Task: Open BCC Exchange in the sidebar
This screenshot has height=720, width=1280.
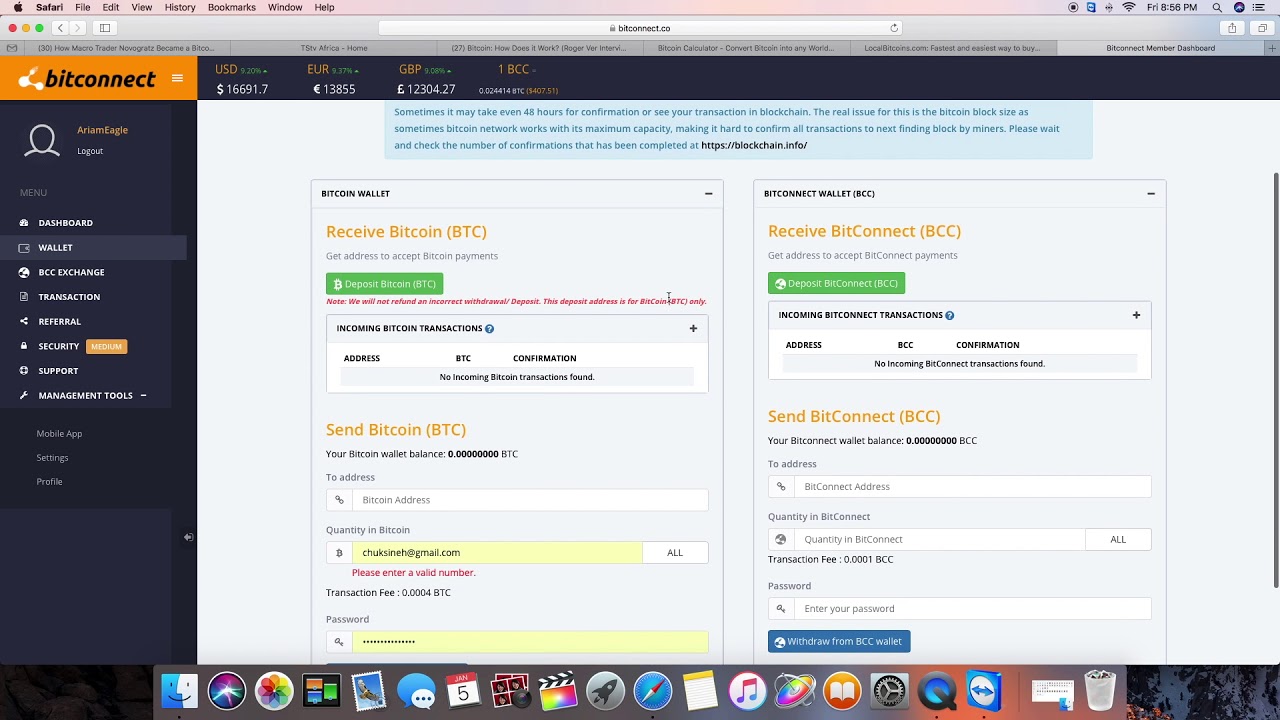Action: click(71, 272)
